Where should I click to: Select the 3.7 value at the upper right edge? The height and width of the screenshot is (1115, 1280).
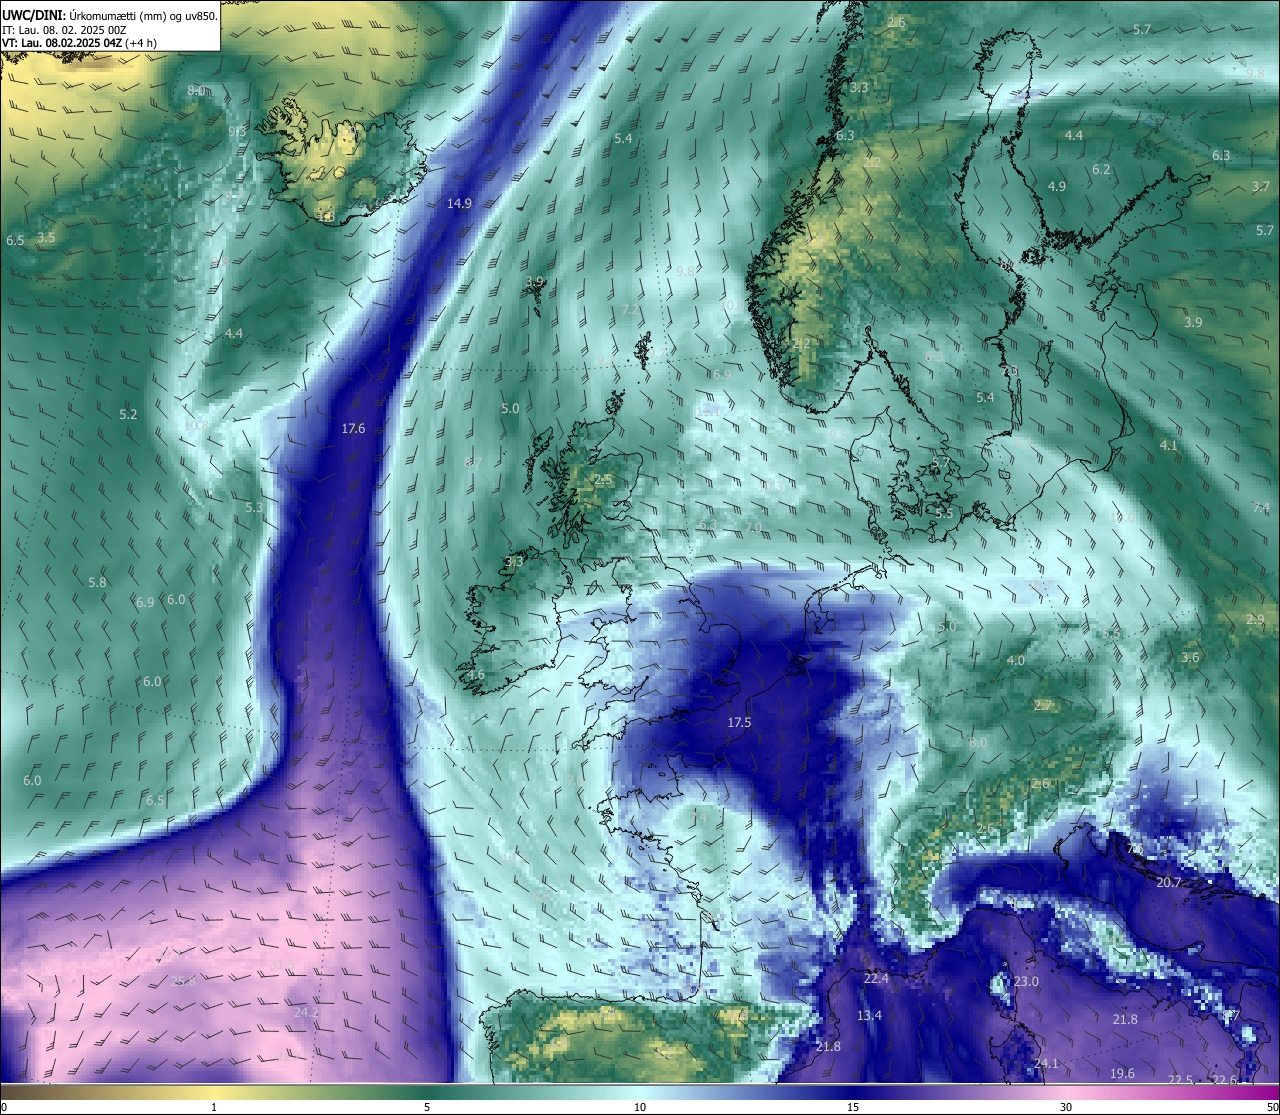[x=1260, y=186]
